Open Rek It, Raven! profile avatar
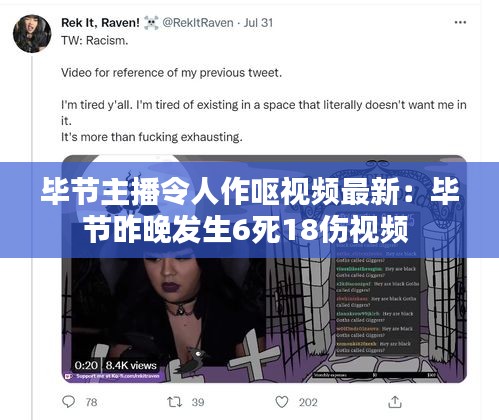499x420 pixels. [32, 34]
